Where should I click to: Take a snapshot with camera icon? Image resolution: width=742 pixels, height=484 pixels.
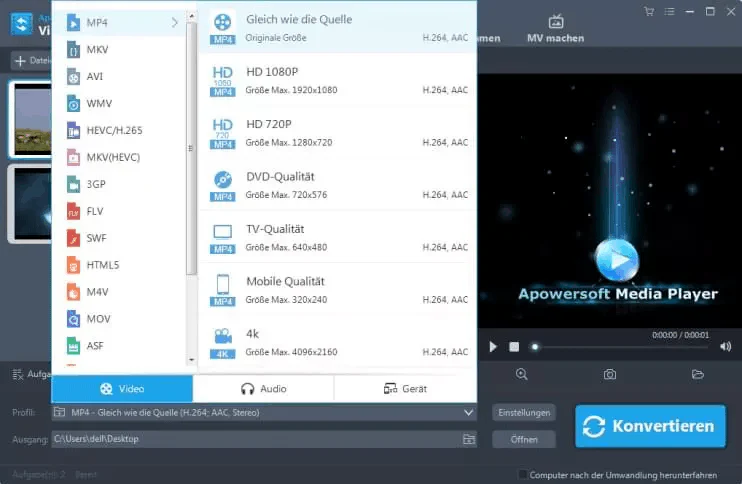tap(610, 374)
